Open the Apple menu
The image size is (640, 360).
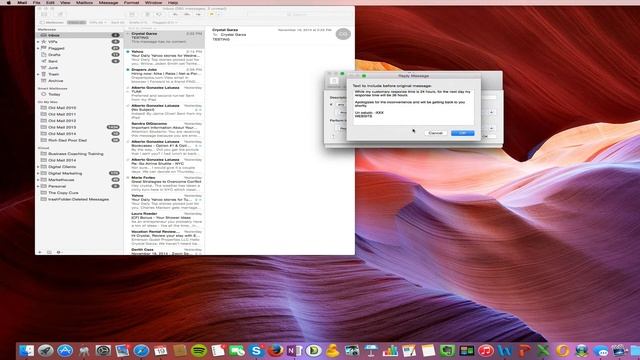coord(9,2)
